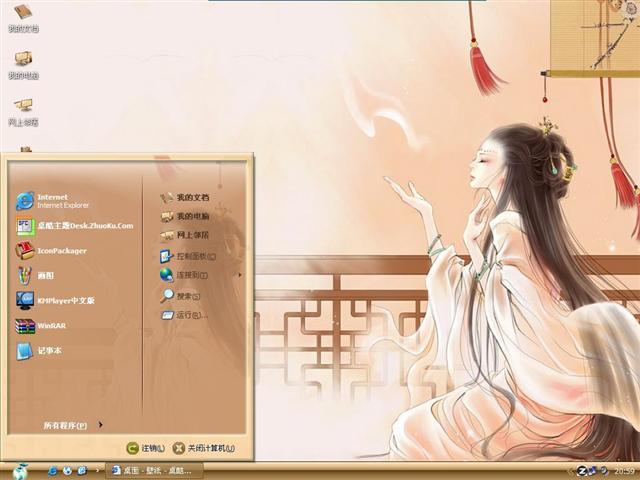Open 记事本 notepad in the Start menu
Viewport: 640px width, 480px height.
[39, 351]
